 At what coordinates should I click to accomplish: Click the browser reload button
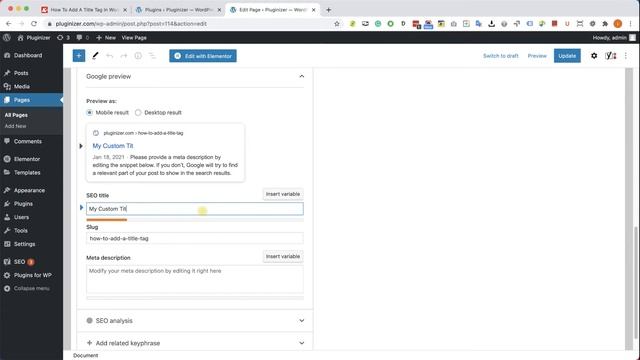[x=34, y=24]
